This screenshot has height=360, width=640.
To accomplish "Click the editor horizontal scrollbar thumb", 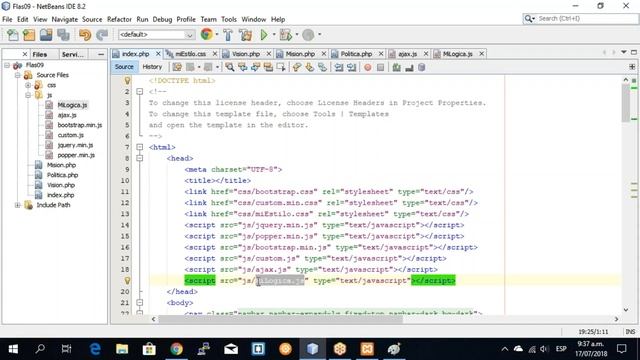I will coord(280,319).
